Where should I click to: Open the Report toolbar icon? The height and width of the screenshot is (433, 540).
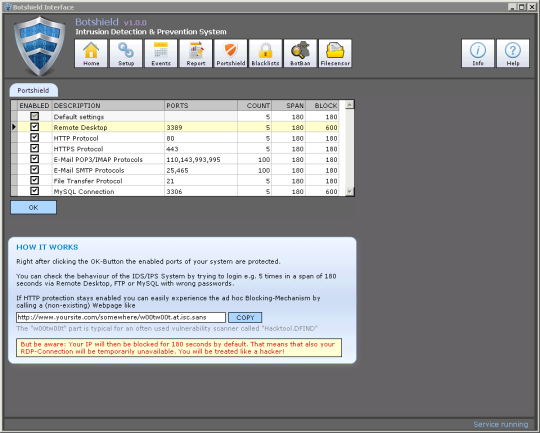[196, 53]
